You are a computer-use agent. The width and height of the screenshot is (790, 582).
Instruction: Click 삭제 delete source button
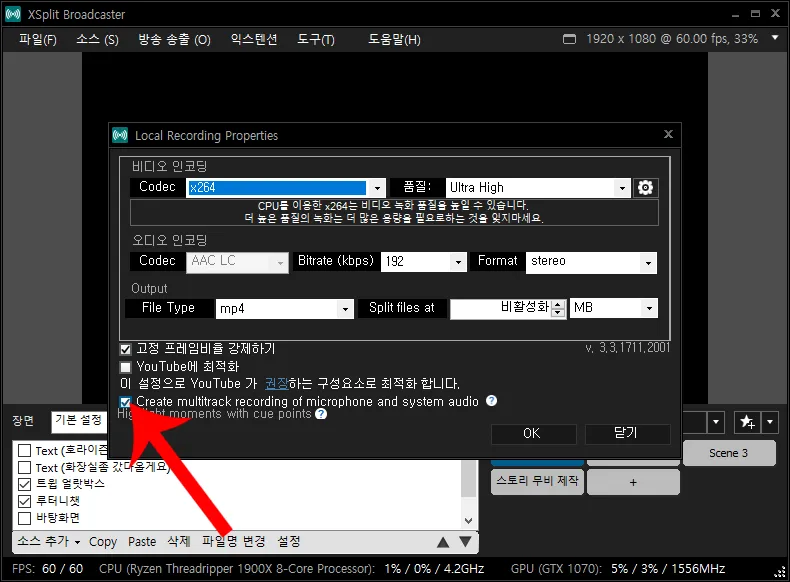179,542
